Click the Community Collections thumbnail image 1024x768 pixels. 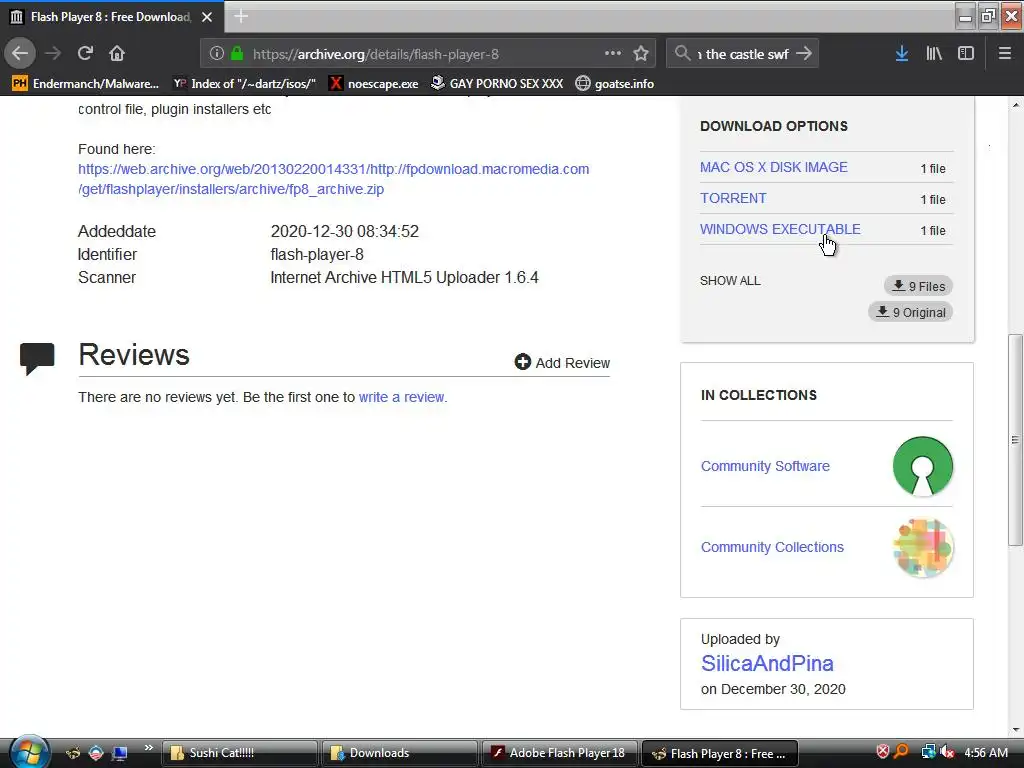pyautogui.click(x=922, y=547)
